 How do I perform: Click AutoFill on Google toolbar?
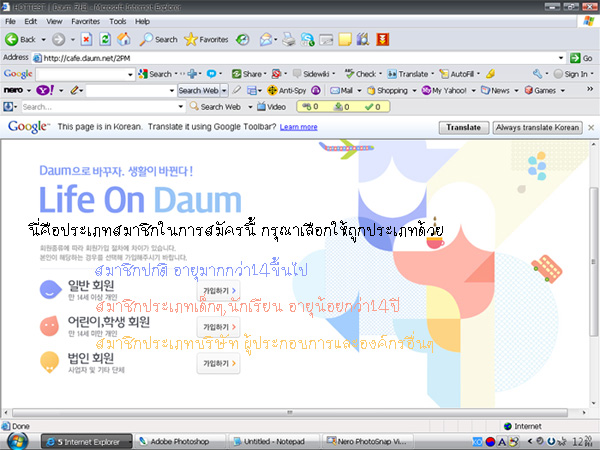(457, 74)
